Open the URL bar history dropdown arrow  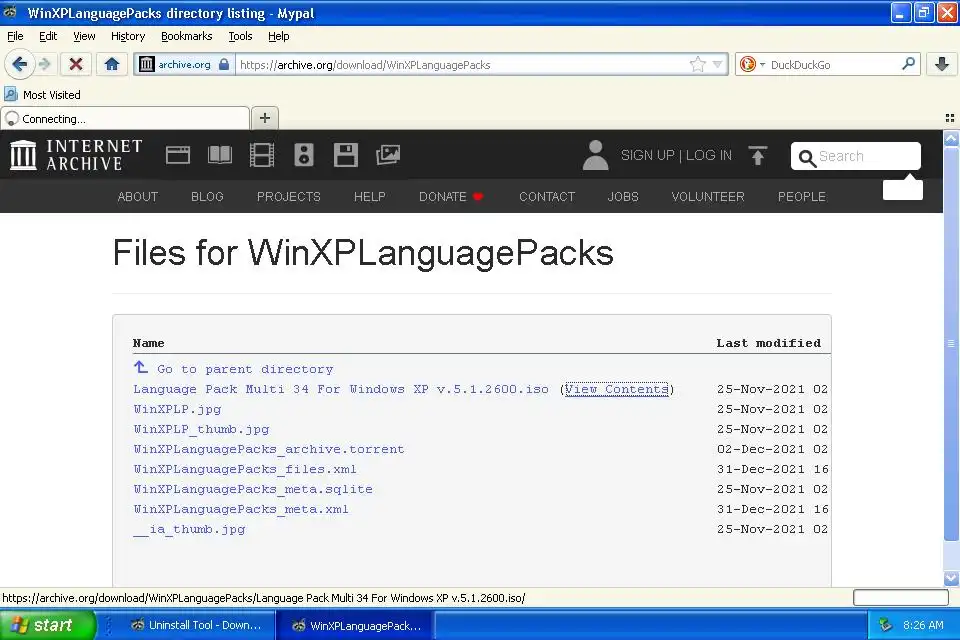[x=718, y=64]
